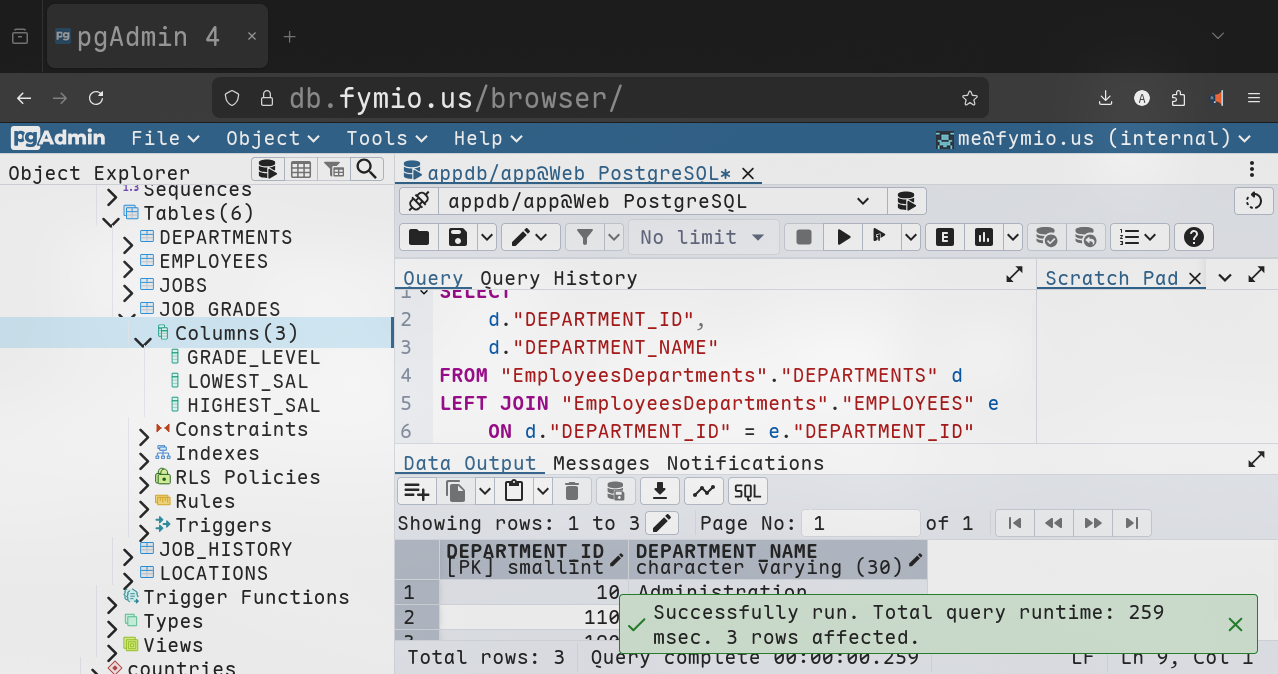Screen dimensions: 1278x674
Task: Click the Open File folder icon
Action: coord(419,237)
